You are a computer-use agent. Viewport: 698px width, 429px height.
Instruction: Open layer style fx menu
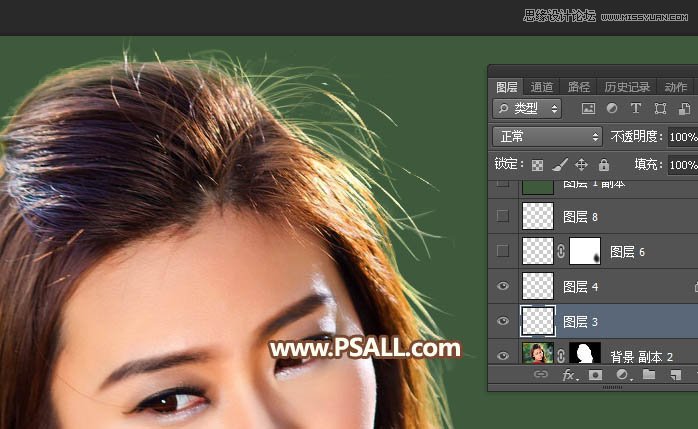570,375
